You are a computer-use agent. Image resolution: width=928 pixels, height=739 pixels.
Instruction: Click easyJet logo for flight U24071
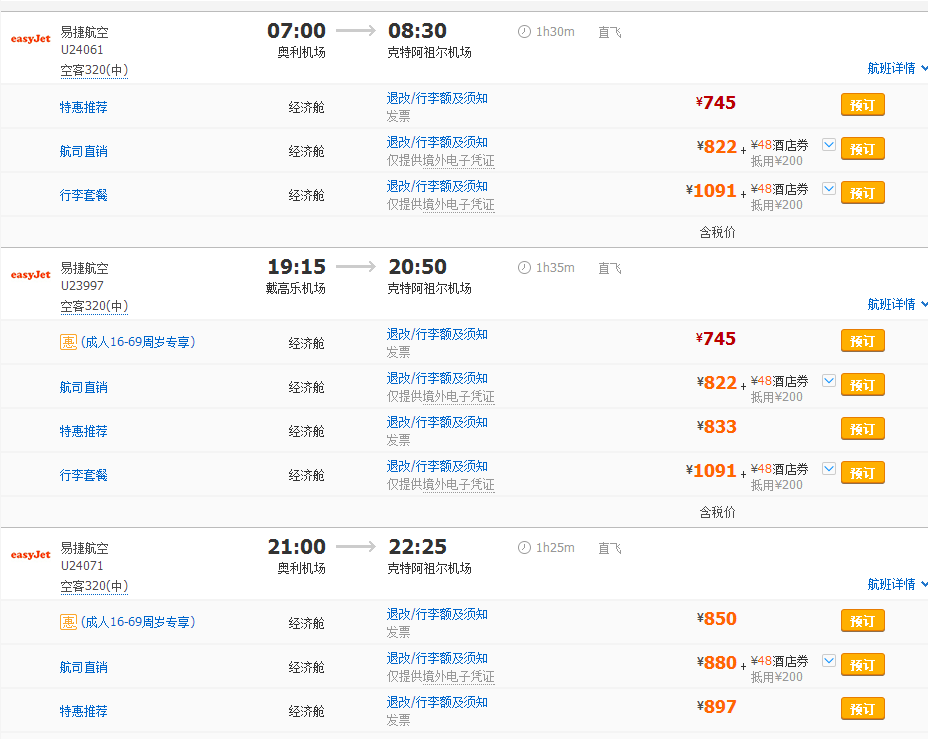(30, 555)
